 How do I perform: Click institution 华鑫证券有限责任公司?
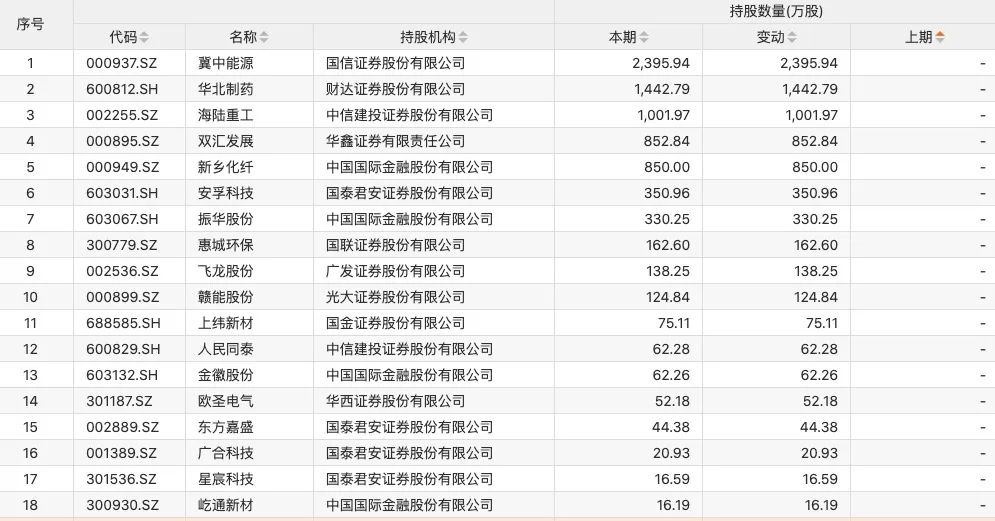(x=395, y=142)
